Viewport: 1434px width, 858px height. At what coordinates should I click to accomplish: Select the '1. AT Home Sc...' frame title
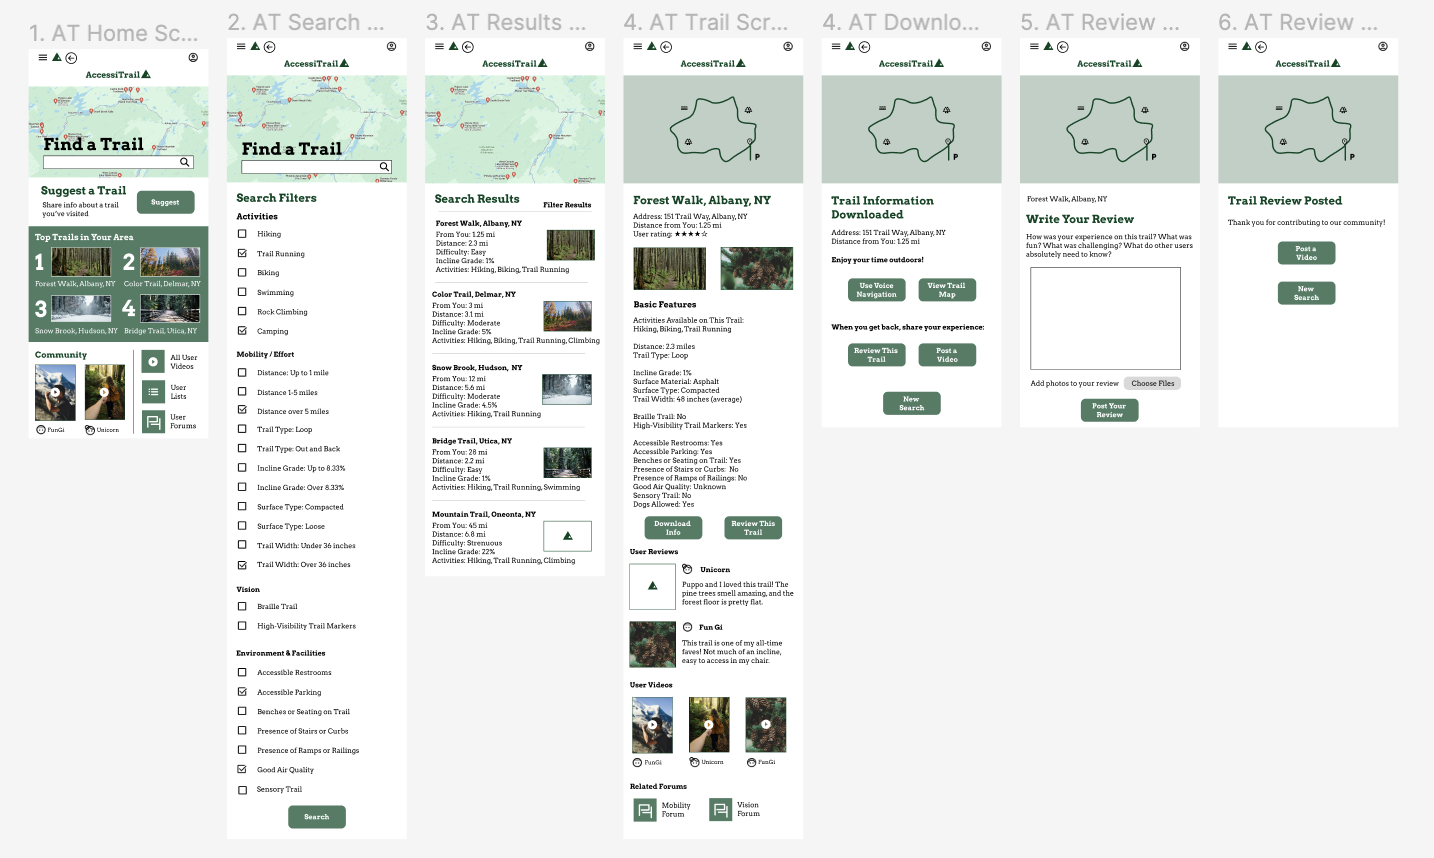point(113,33)
